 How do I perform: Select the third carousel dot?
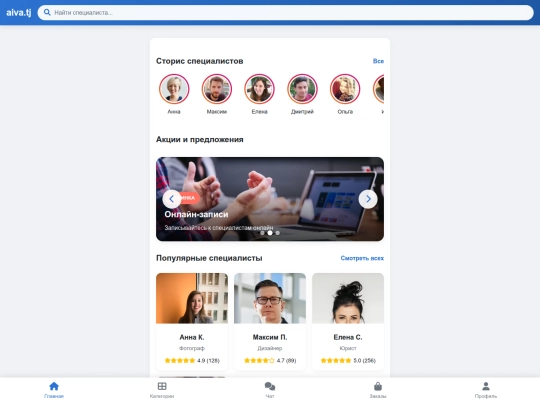click(278, 233)
